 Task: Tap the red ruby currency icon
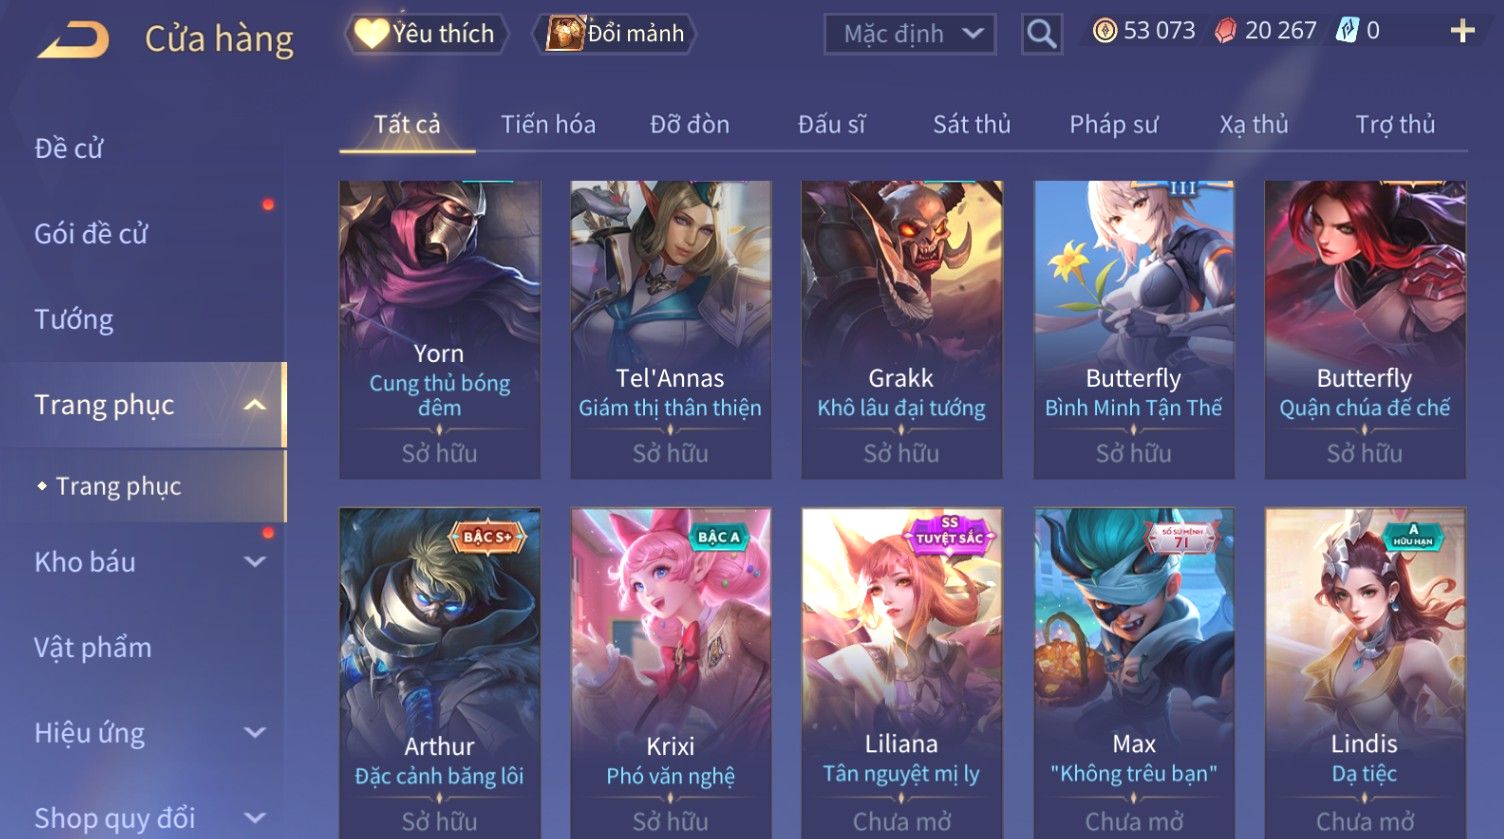[x=1225, y=31]
